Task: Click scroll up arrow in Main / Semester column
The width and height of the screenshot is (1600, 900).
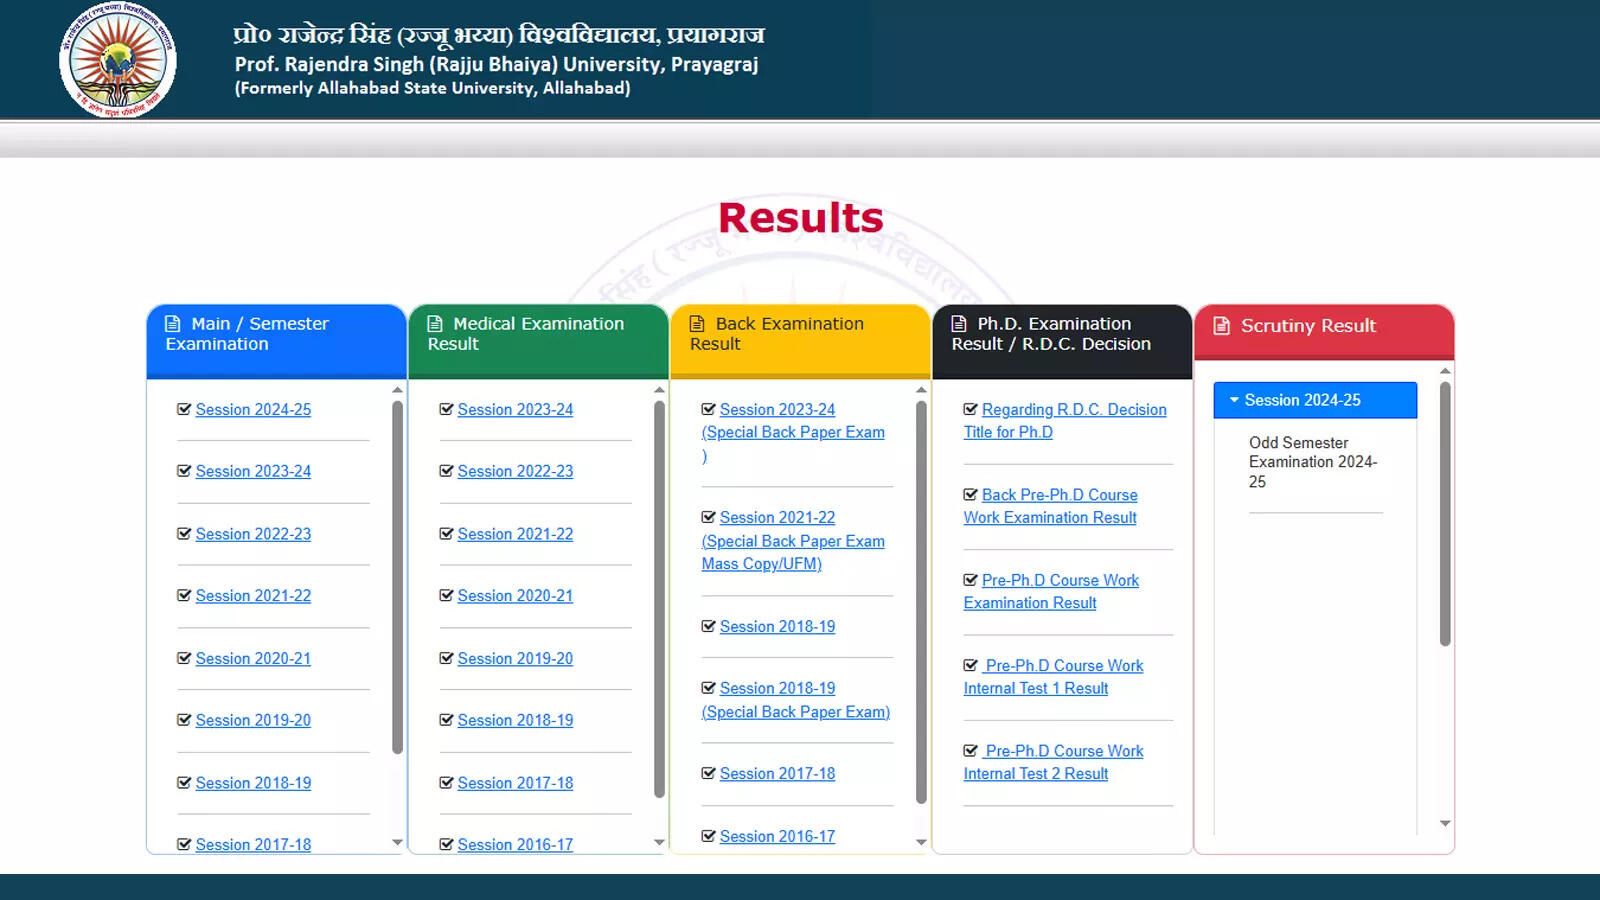Action: pyautogui.click(x=397, y=390)
